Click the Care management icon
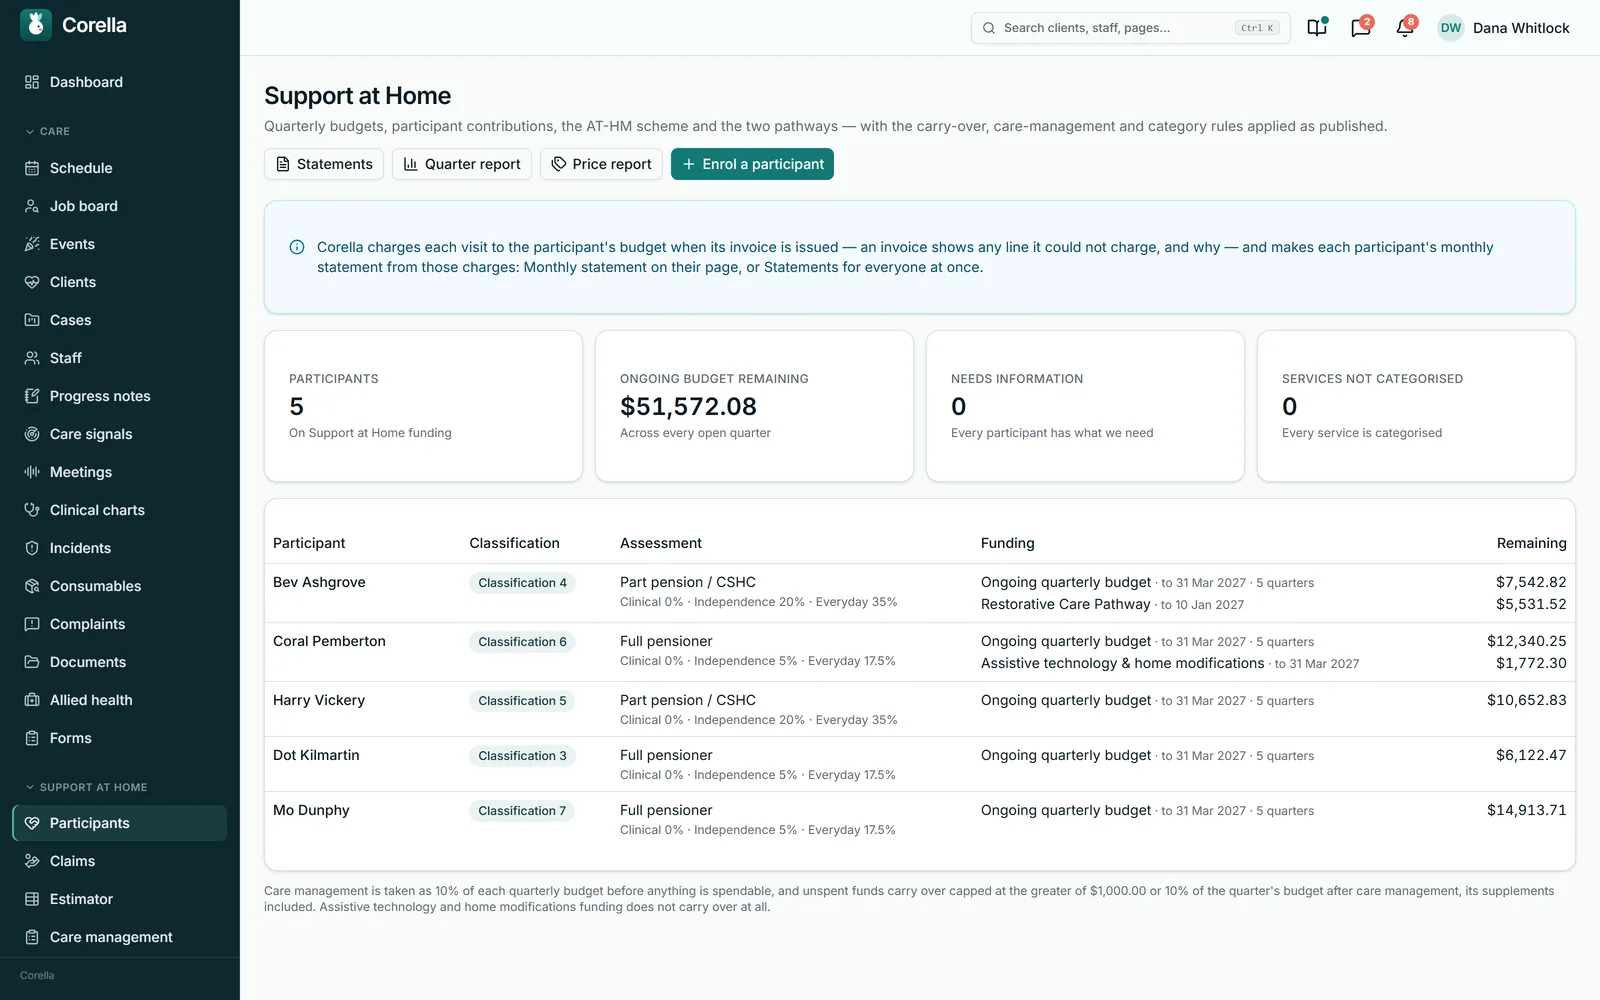 coord(32,937)
